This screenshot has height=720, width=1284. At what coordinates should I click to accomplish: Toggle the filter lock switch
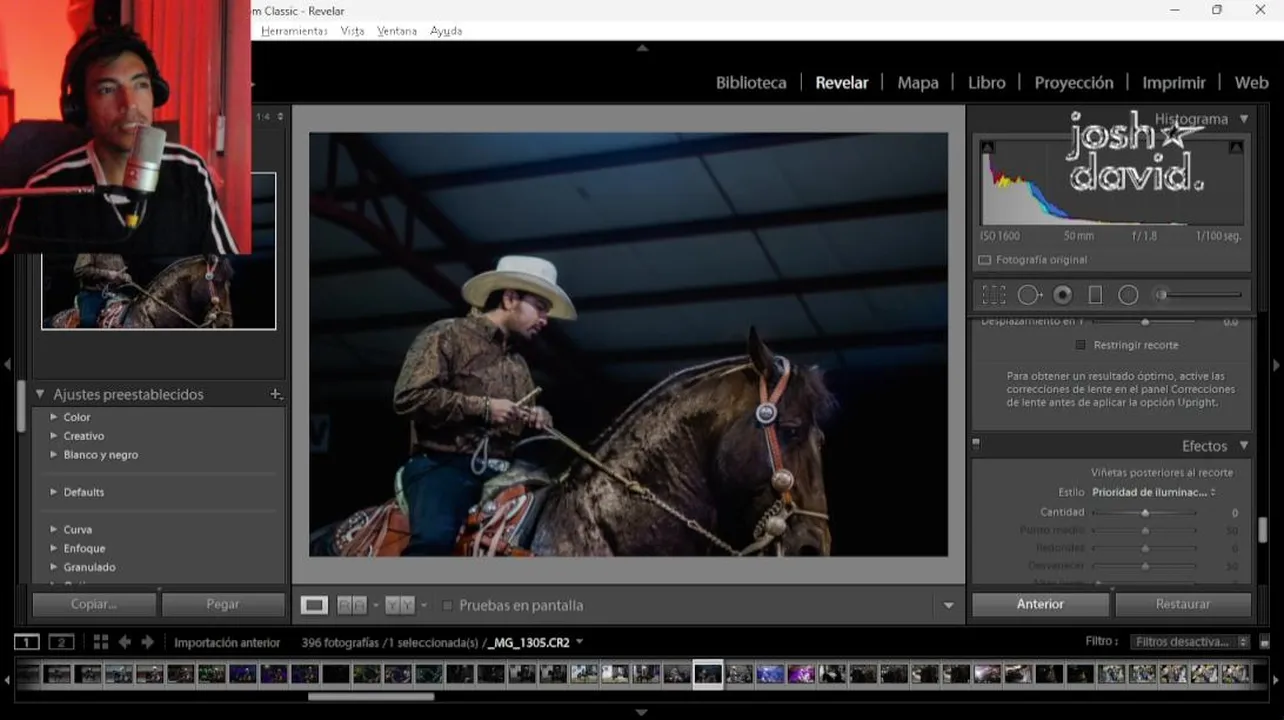click(x=1265, y=642)
